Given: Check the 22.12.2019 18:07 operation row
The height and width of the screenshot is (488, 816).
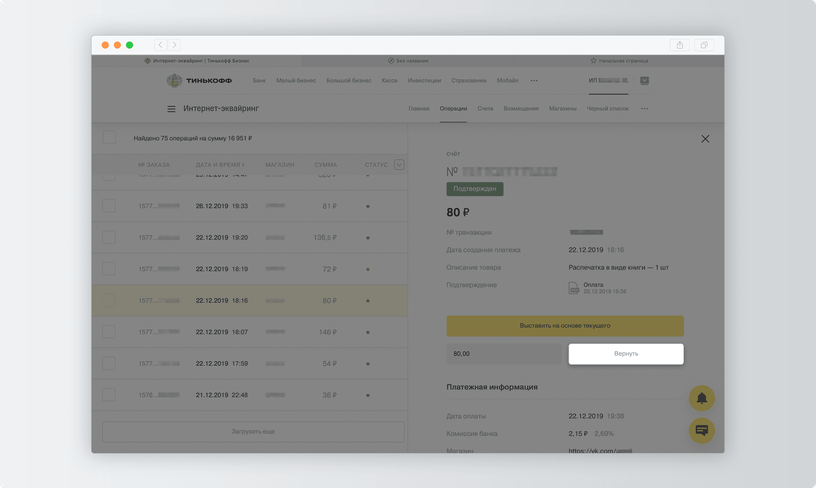Looking at the screenshot, I should [109, 332].
